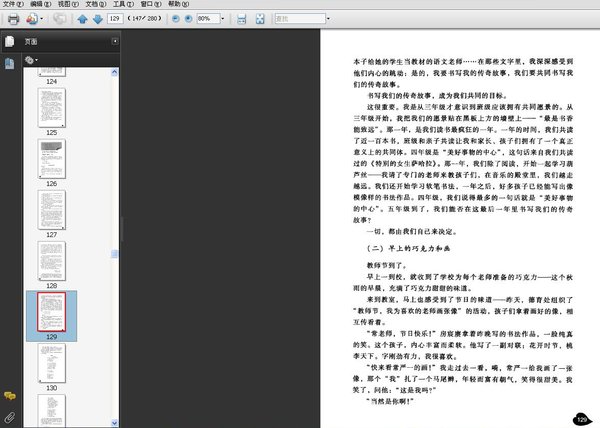
Task: Open the attachments paperclip panel
Action: pyautogui.click(x=10, y=415)
